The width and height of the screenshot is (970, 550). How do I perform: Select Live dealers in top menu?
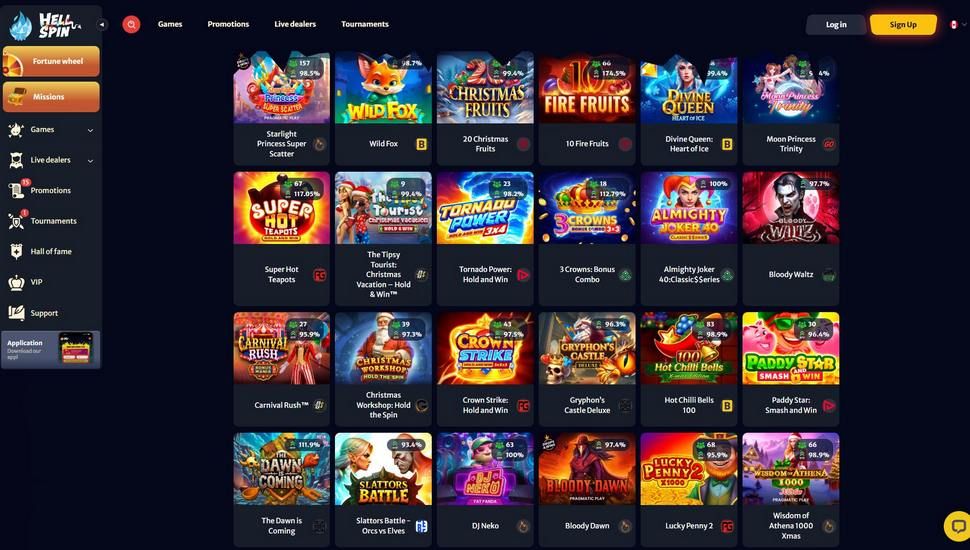pyautogui.click(x=295, y=24)
